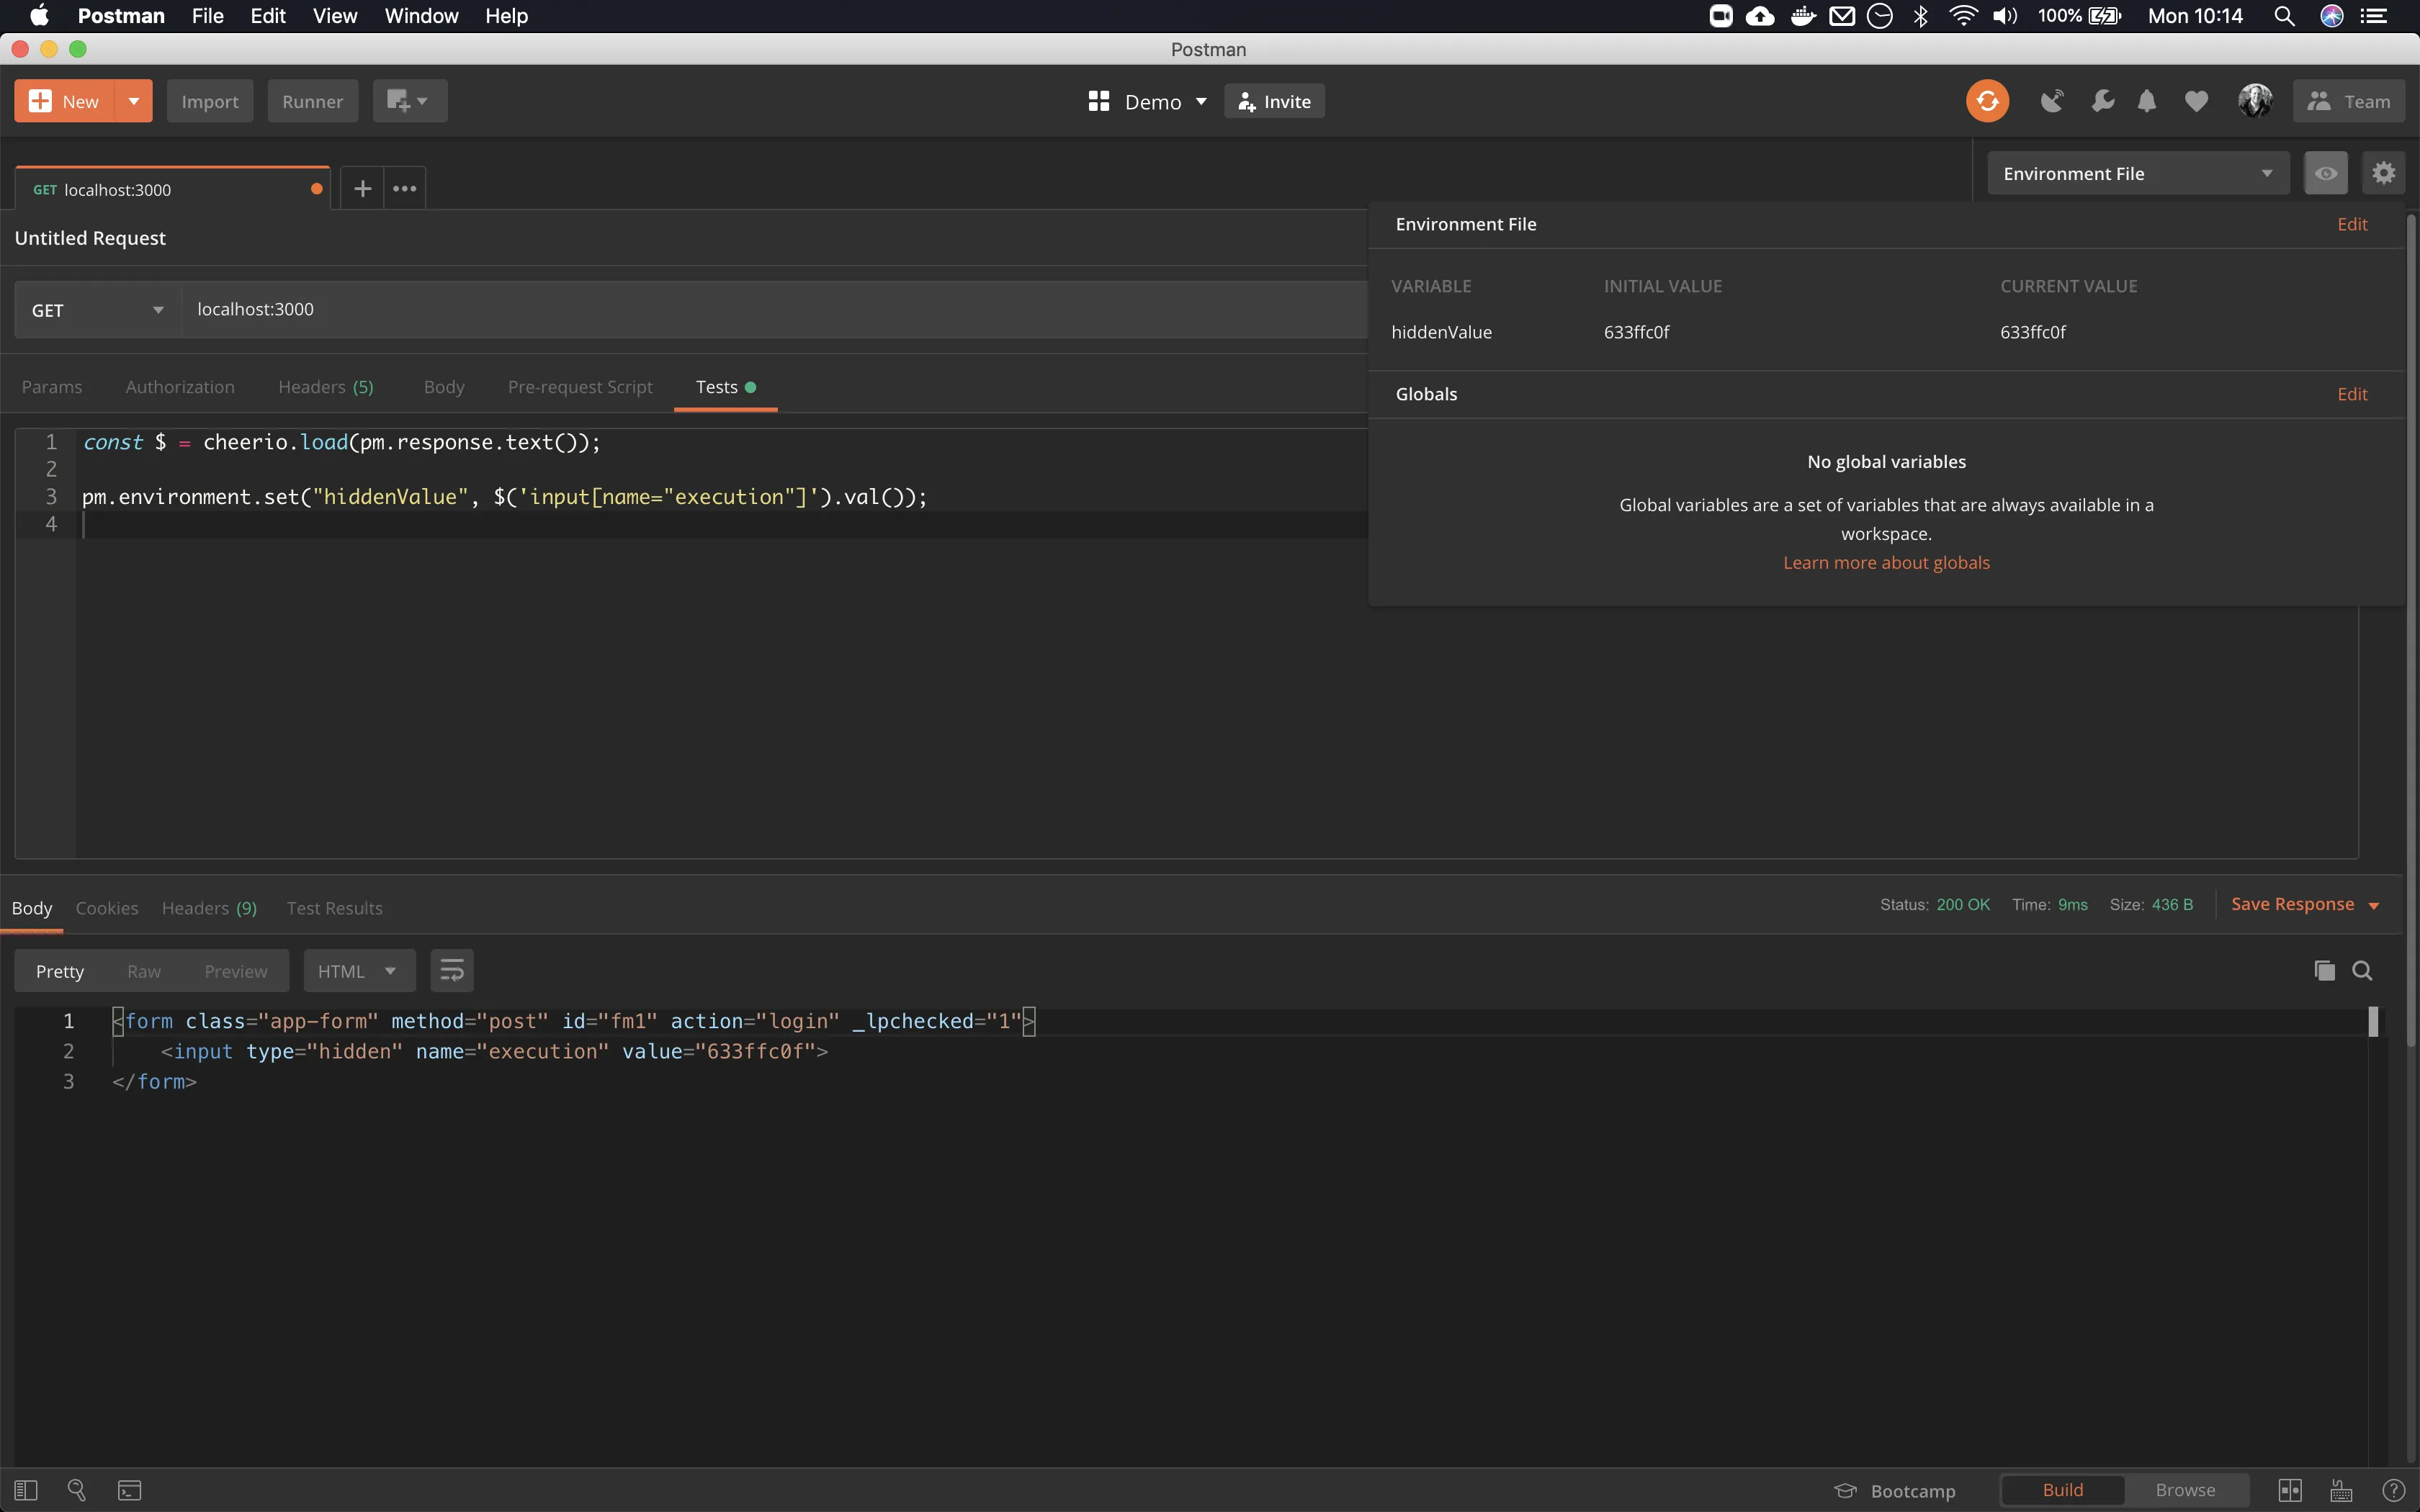
Task: Switch to Browse mode
Action: click(x=2185, y=1490)
